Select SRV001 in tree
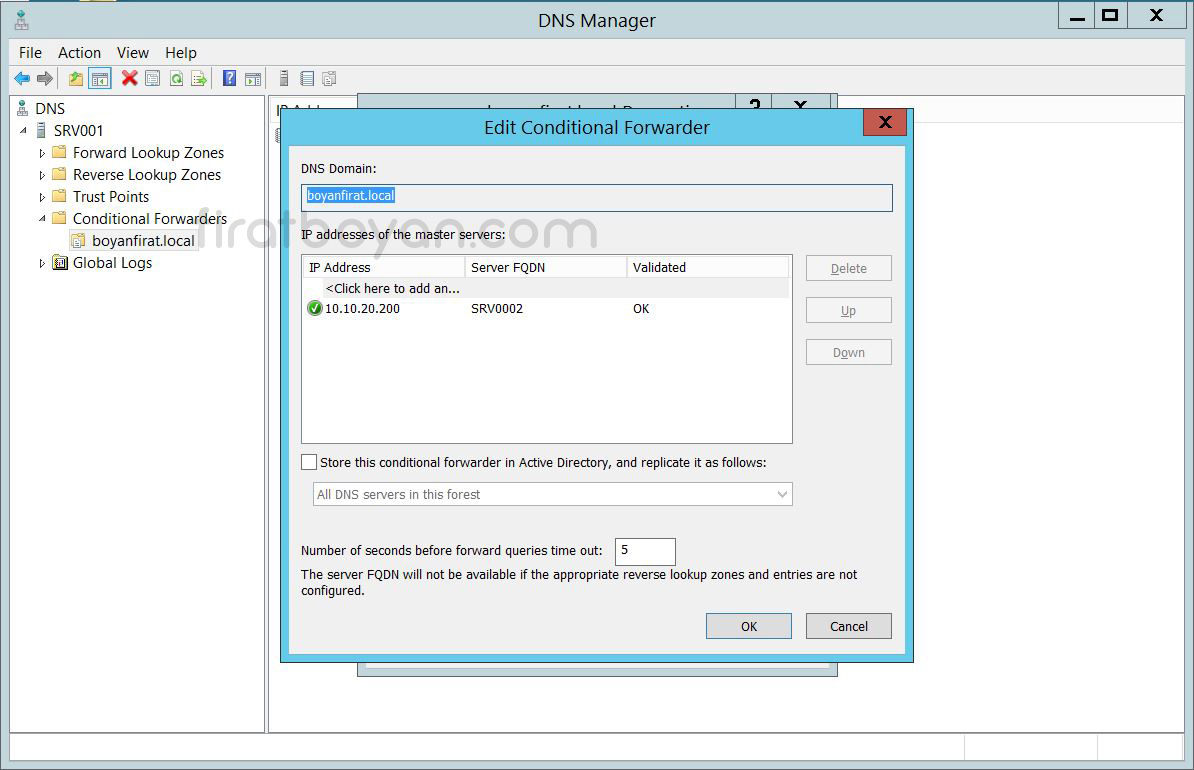Screen dimensions: 1194x770 [x=78, y=131]
